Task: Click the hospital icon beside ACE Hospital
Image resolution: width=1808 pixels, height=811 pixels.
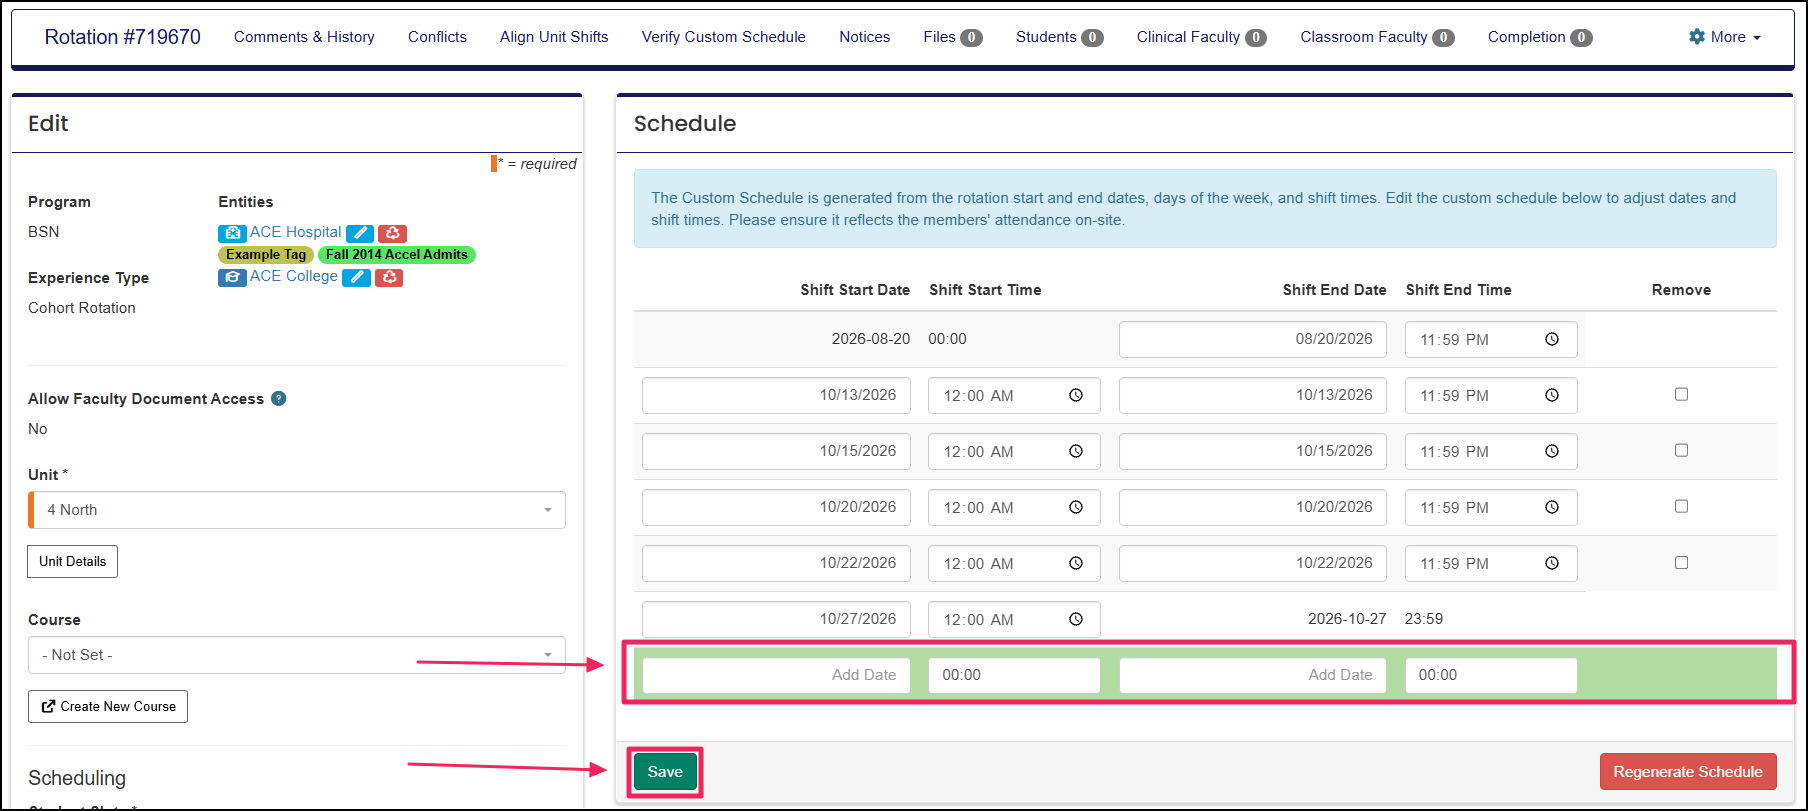Action: coord(232,233)
